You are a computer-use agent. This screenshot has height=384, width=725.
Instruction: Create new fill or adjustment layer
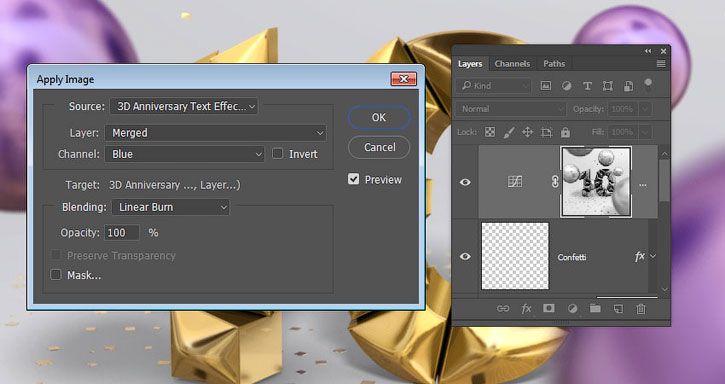tap(572, 309)
